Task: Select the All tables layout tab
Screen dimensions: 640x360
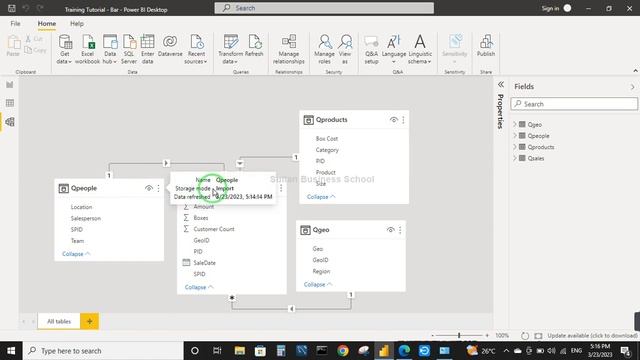Action: [59, 321]
